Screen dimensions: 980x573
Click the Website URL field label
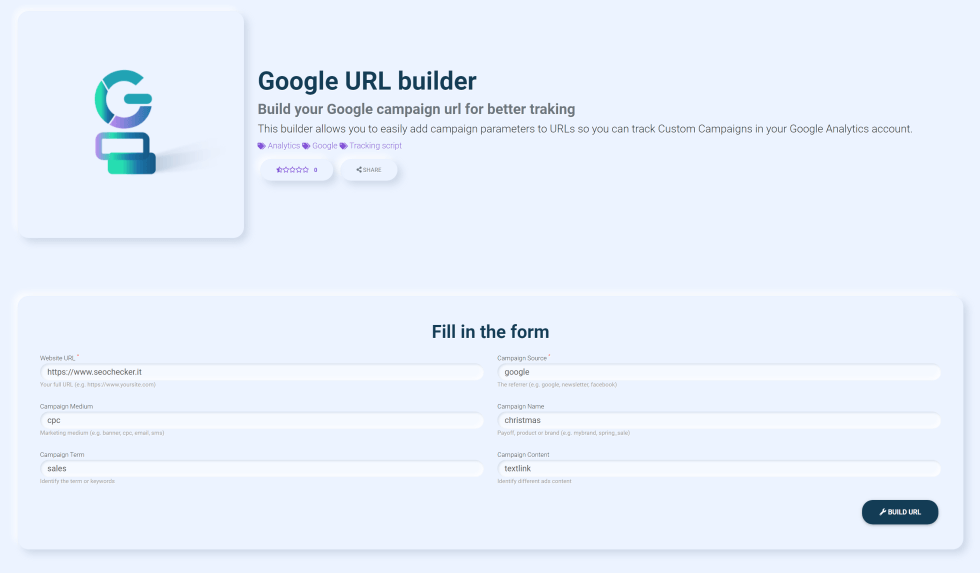click(58, 358)
